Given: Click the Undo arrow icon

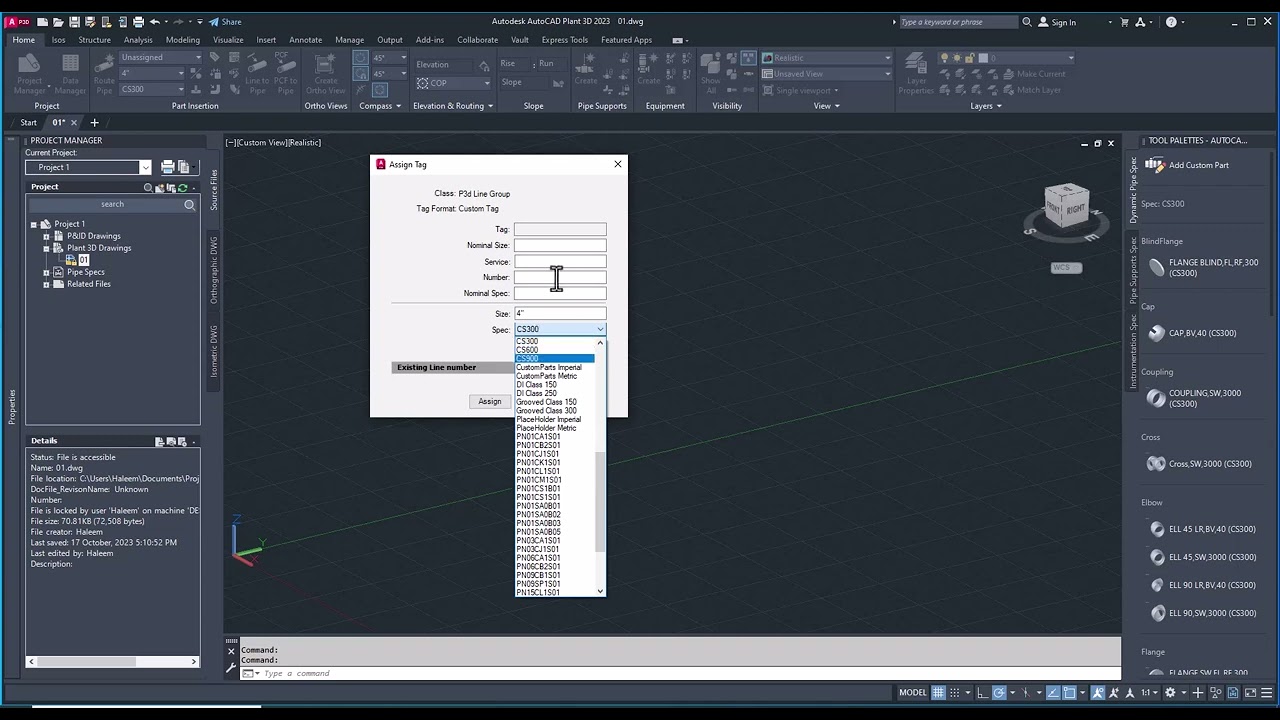Looking at the screenshot, I should (155, 22).
